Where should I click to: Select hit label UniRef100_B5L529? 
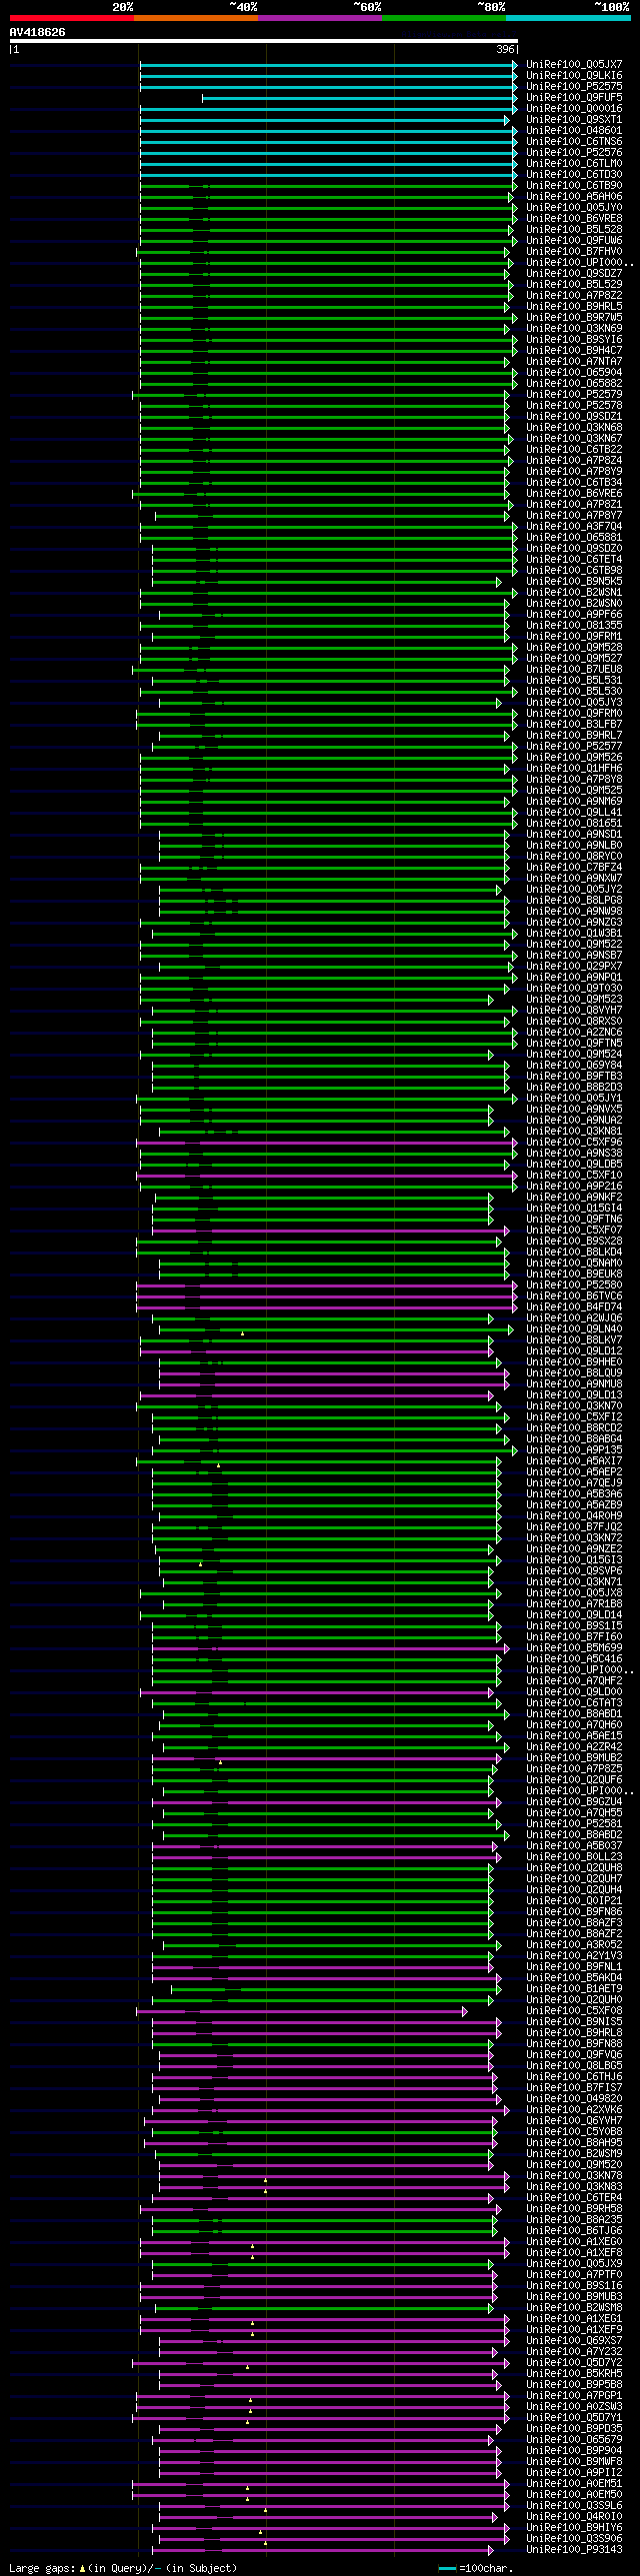(x=574, y=285)
